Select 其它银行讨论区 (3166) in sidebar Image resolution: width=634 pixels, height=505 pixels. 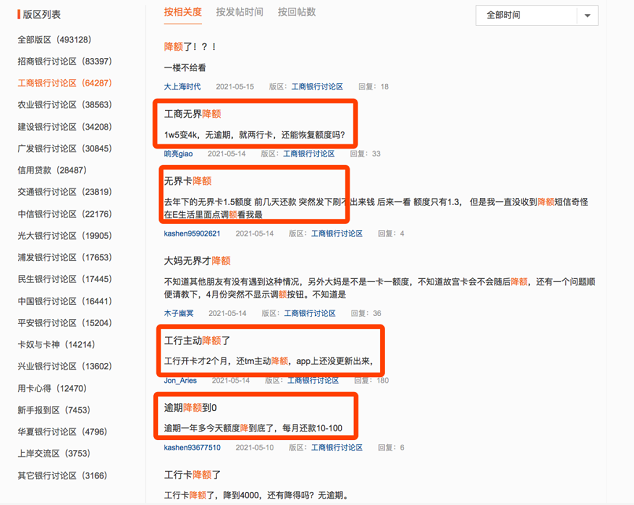coord(62,475)
